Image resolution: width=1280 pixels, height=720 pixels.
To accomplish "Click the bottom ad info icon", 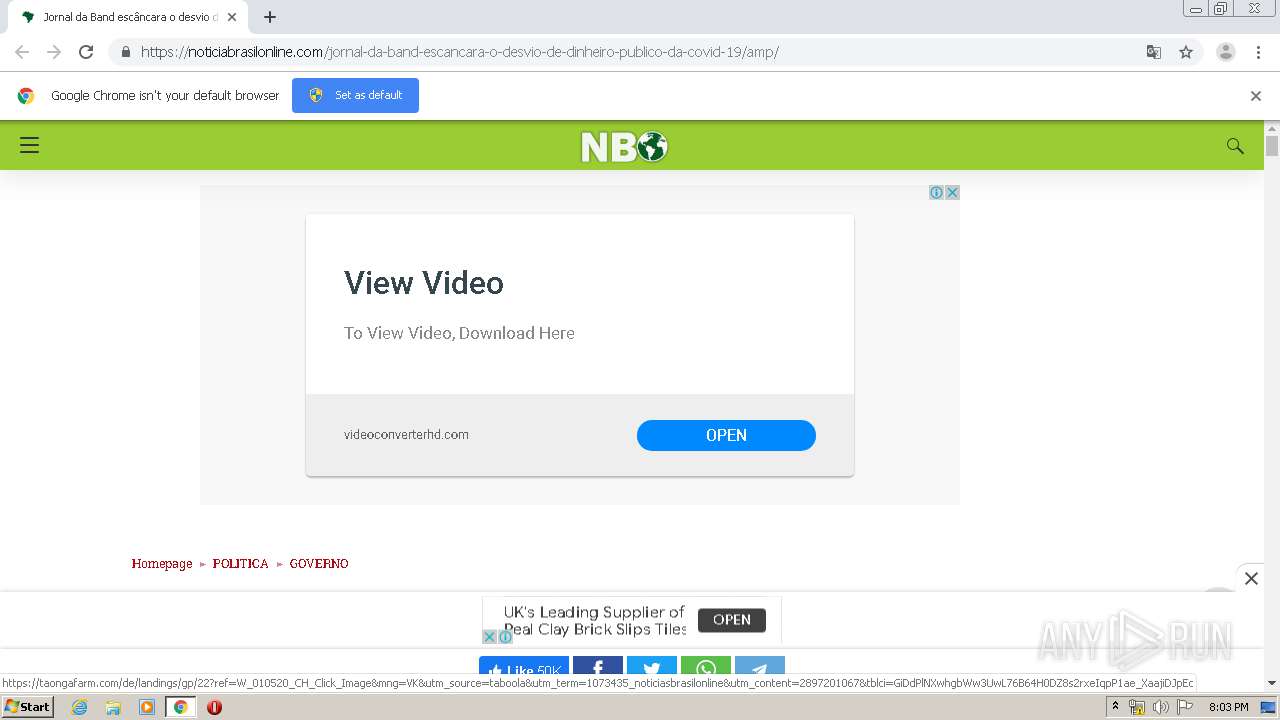I will coord(505,637).
